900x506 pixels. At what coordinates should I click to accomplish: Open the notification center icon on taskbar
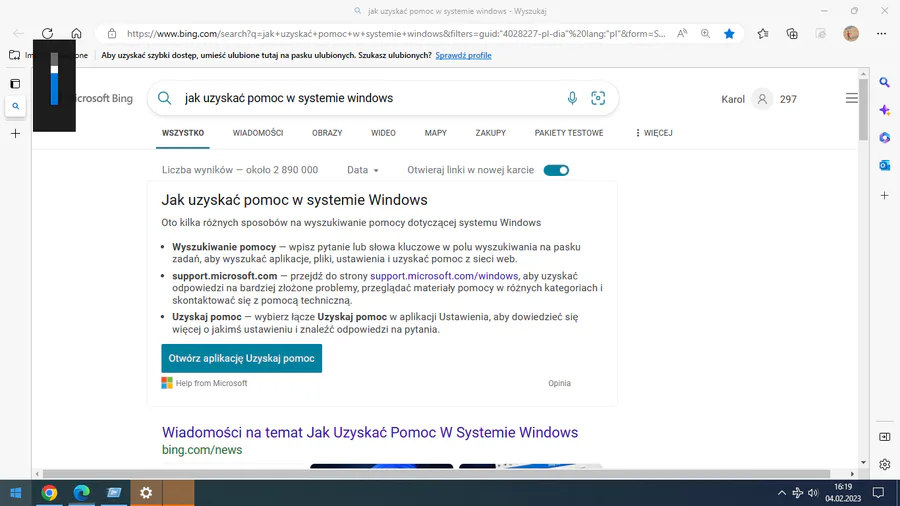click(x=878, y=493)
